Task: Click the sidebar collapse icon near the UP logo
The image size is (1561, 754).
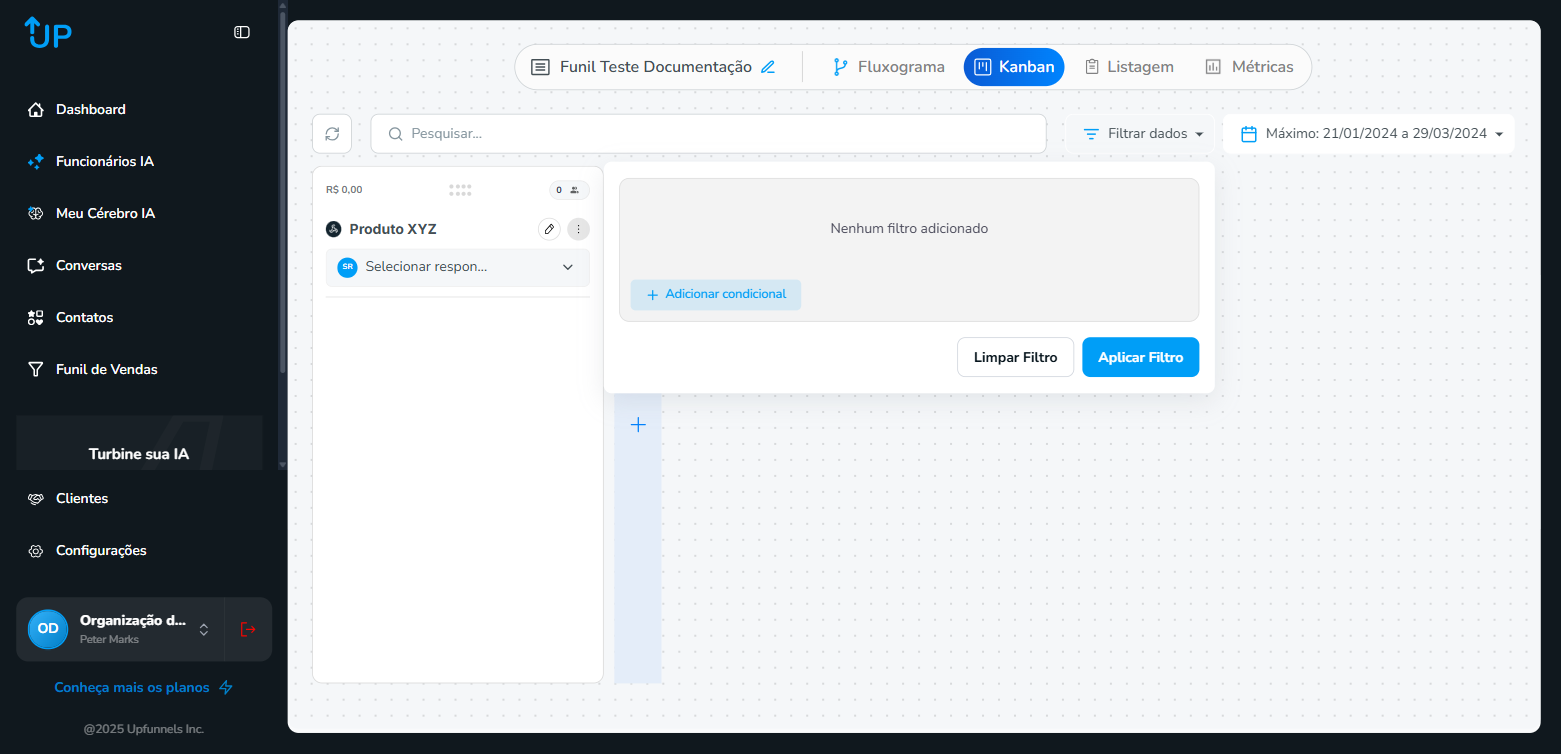Action: point(241,32)
